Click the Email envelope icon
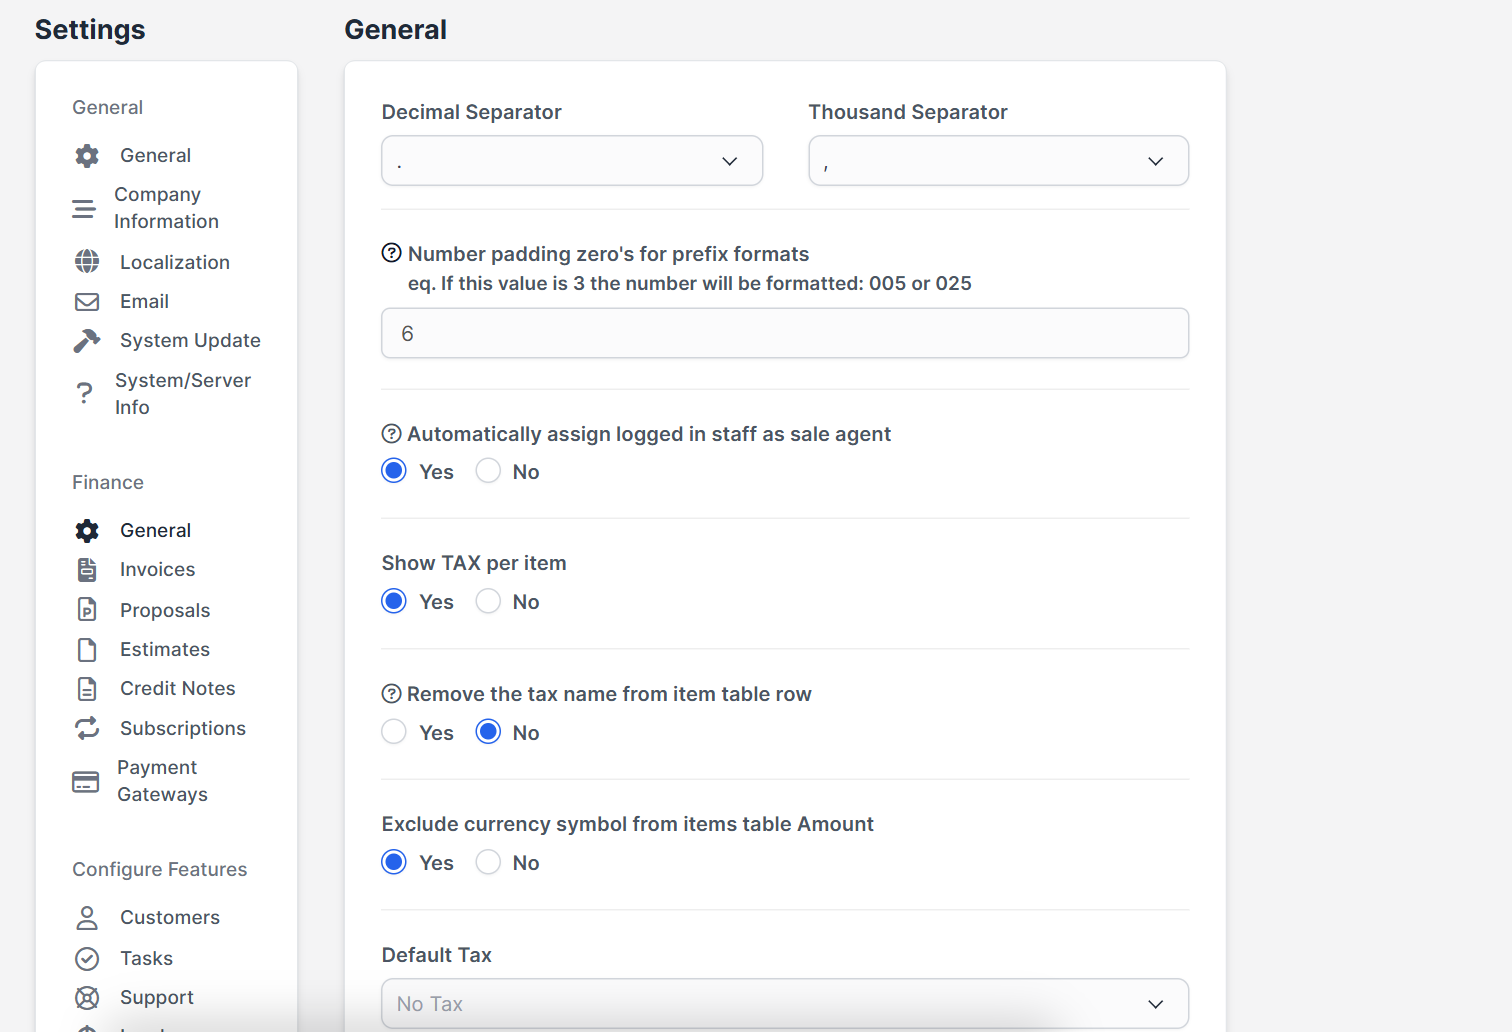The height and width of the screenshot is (1032, 1512). click(87, 301)
